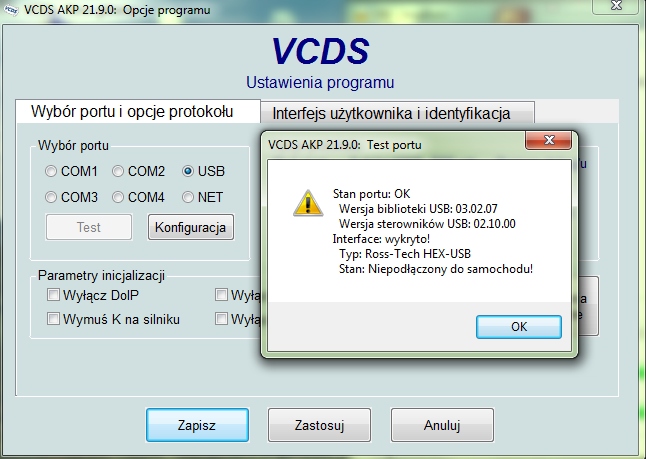Viewport: 646px width, 459px height.
Task: Choose the USB port option
Action: click(x=188, y=171)
